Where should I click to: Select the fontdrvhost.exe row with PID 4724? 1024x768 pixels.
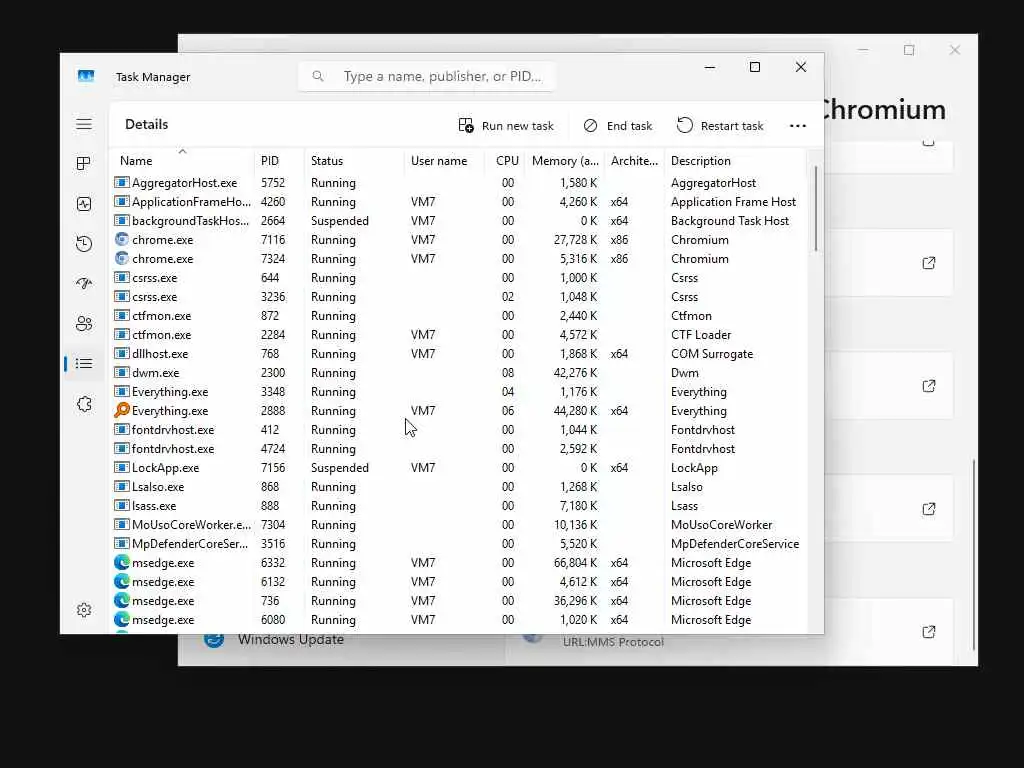pyautogui.click(x=457, y=449)
